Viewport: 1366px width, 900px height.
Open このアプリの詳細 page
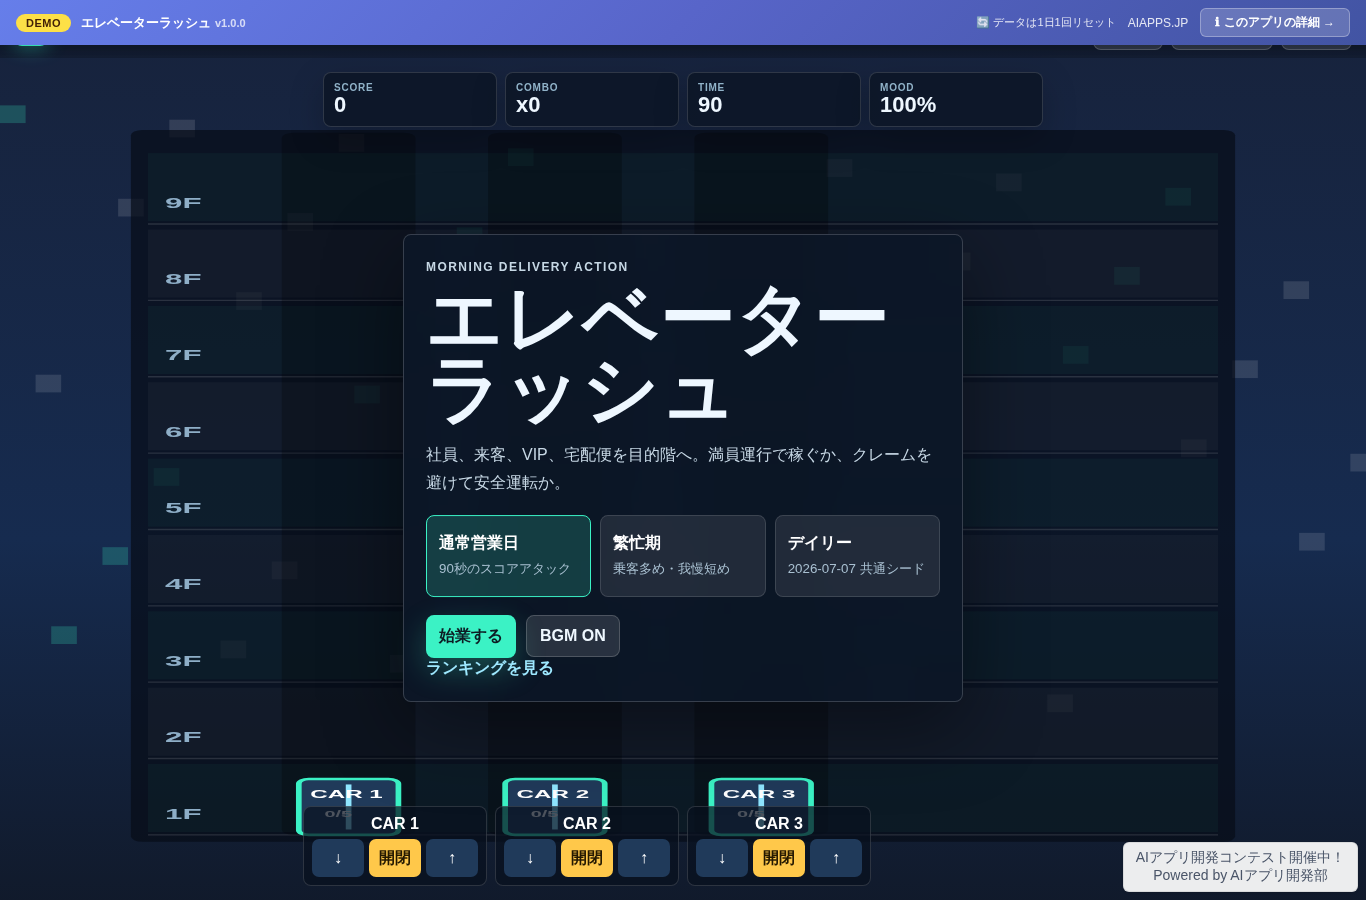1275,22
